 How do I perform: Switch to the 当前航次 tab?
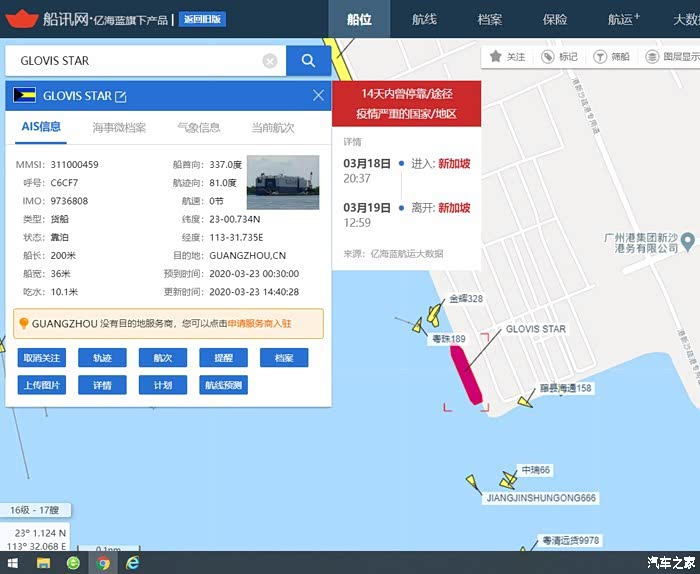point(273,128)
